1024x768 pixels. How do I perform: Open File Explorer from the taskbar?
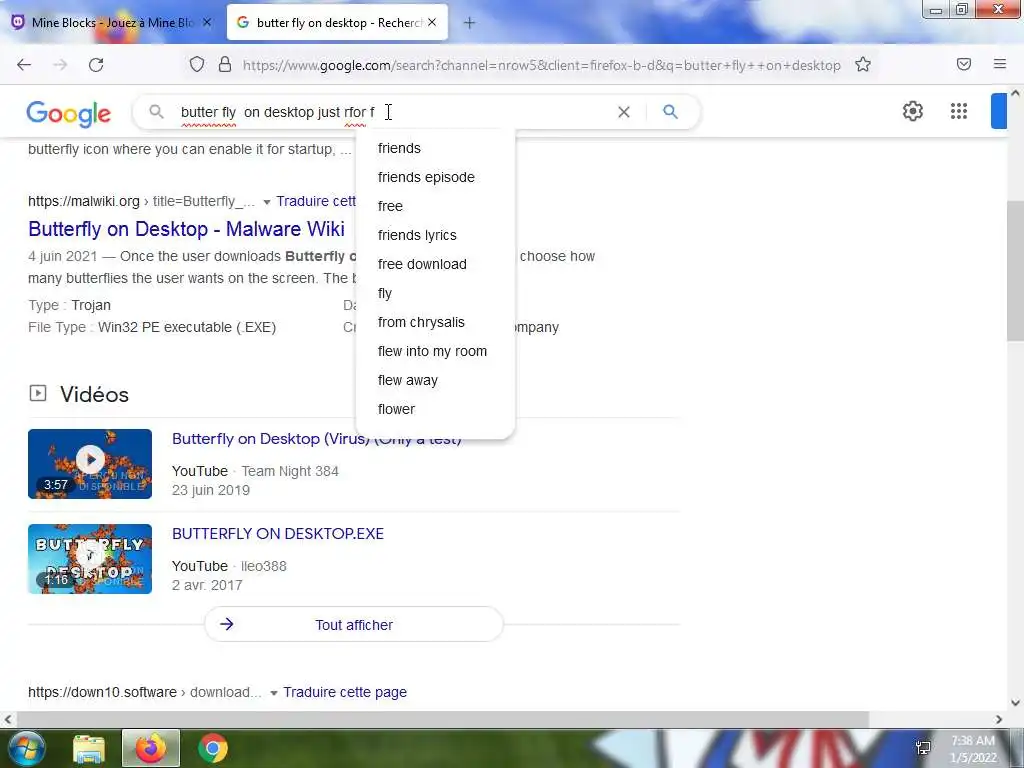pos(89,749)
